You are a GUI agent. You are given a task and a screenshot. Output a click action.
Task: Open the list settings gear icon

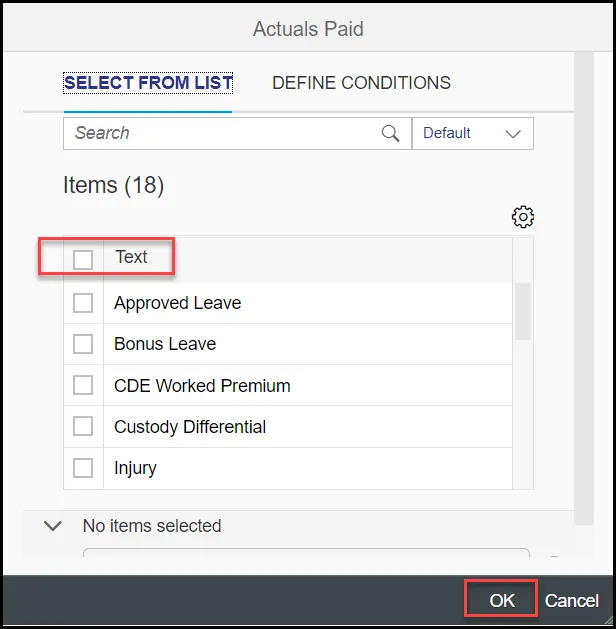(x=522, y=217)
